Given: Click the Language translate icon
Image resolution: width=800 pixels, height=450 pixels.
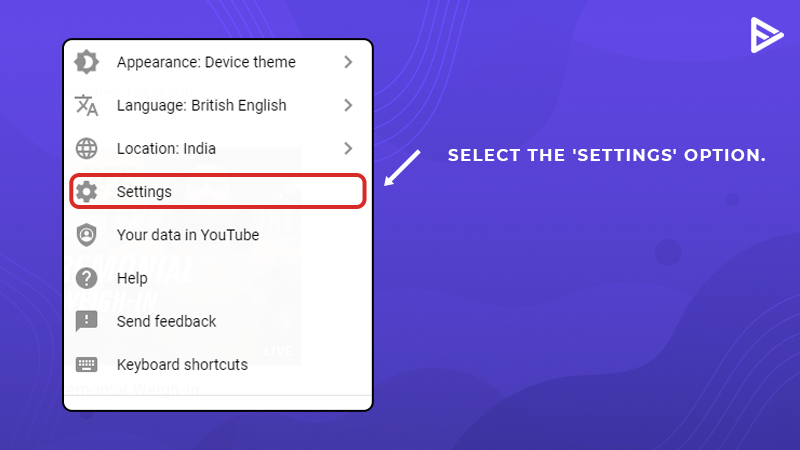Looking at the screenshot, I should 86,105.
